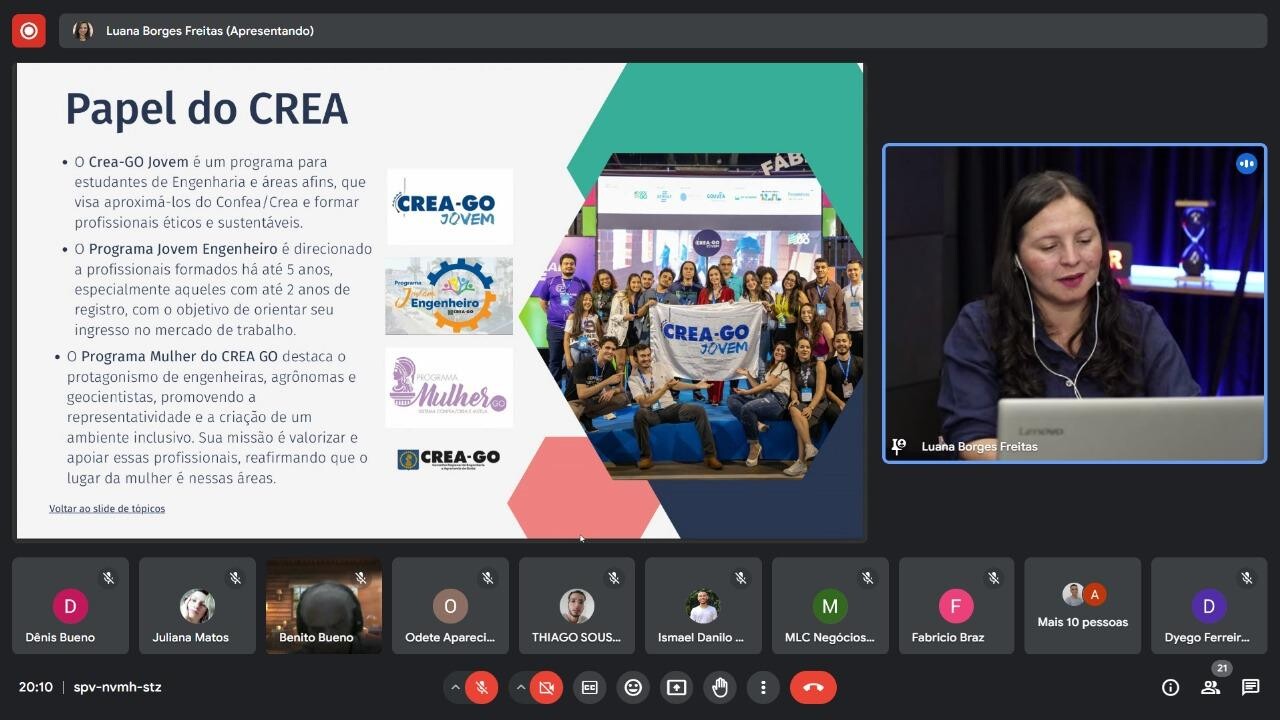Screen dimensions: 1280x720
Task: Click the participant count badge 21
Action: 1221,668
